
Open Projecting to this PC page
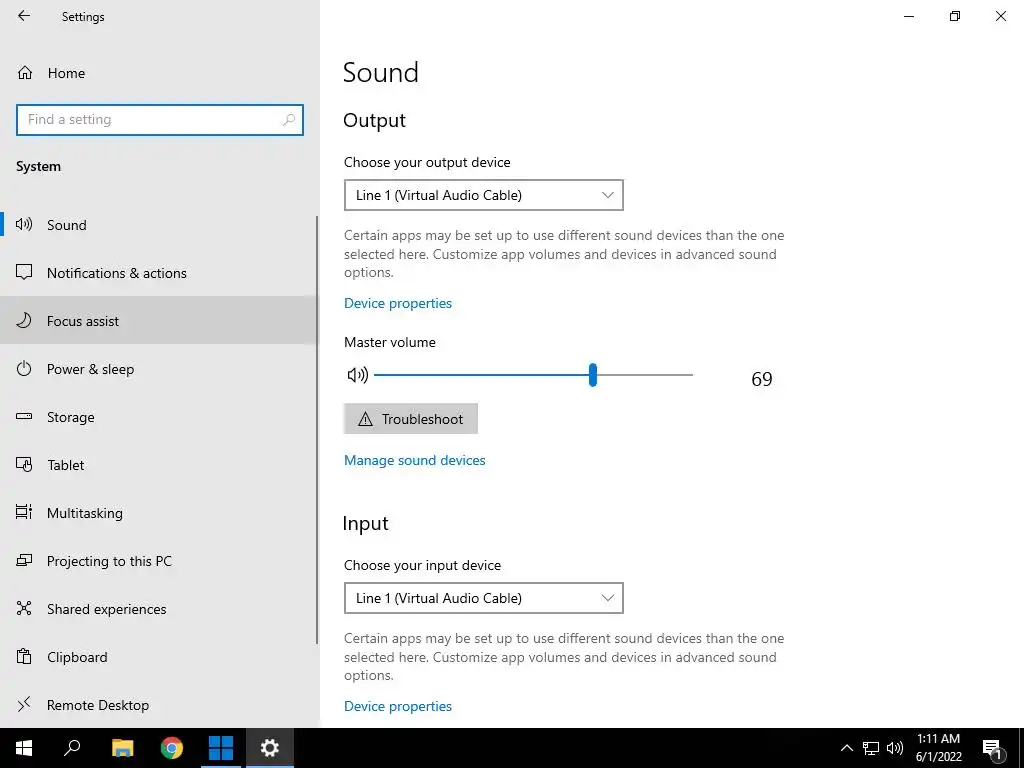tap(160, 561)
